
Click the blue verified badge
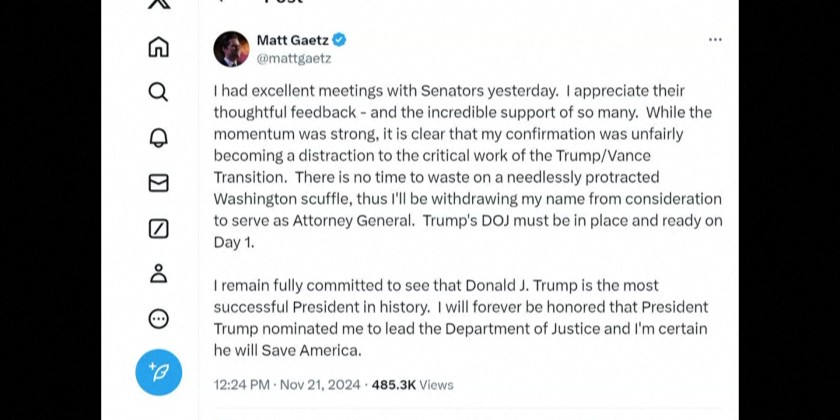tap(340, 40)
